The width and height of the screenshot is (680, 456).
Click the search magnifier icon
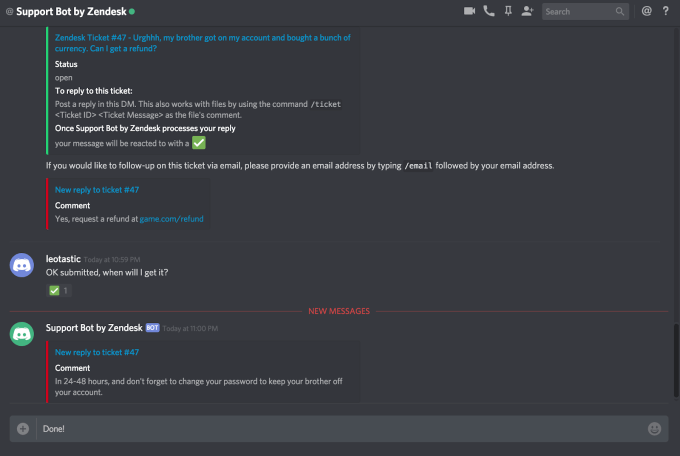[x=621, y=12]
